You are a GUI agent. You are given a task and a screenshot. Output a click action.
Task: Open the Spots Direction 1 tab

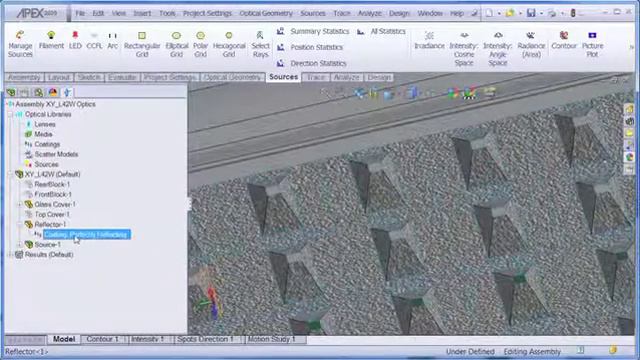pyautogui.click(x=205, y=339)
